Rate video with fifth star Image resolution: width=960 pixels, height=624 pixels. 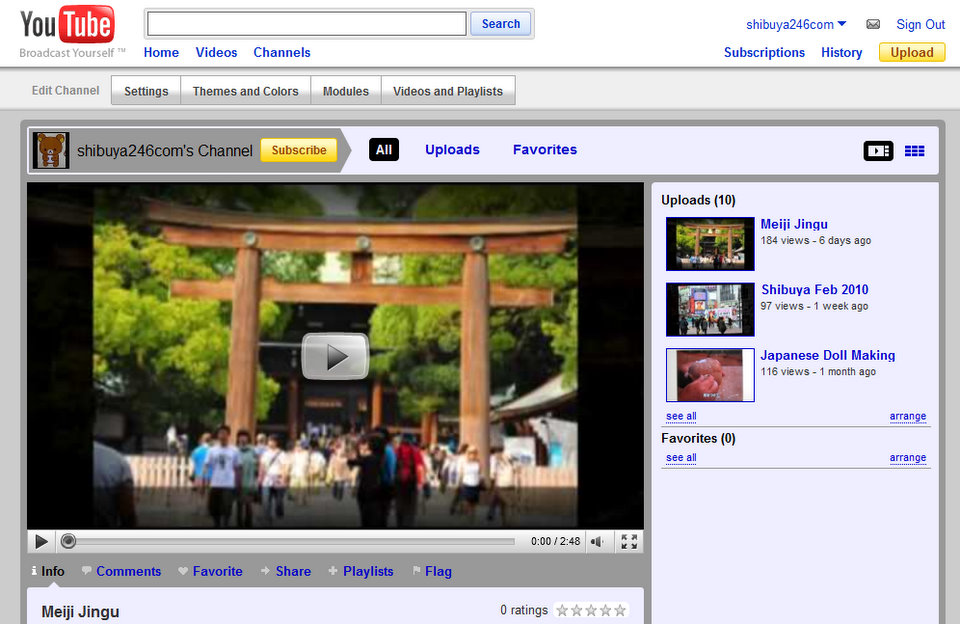pos(620,610)
